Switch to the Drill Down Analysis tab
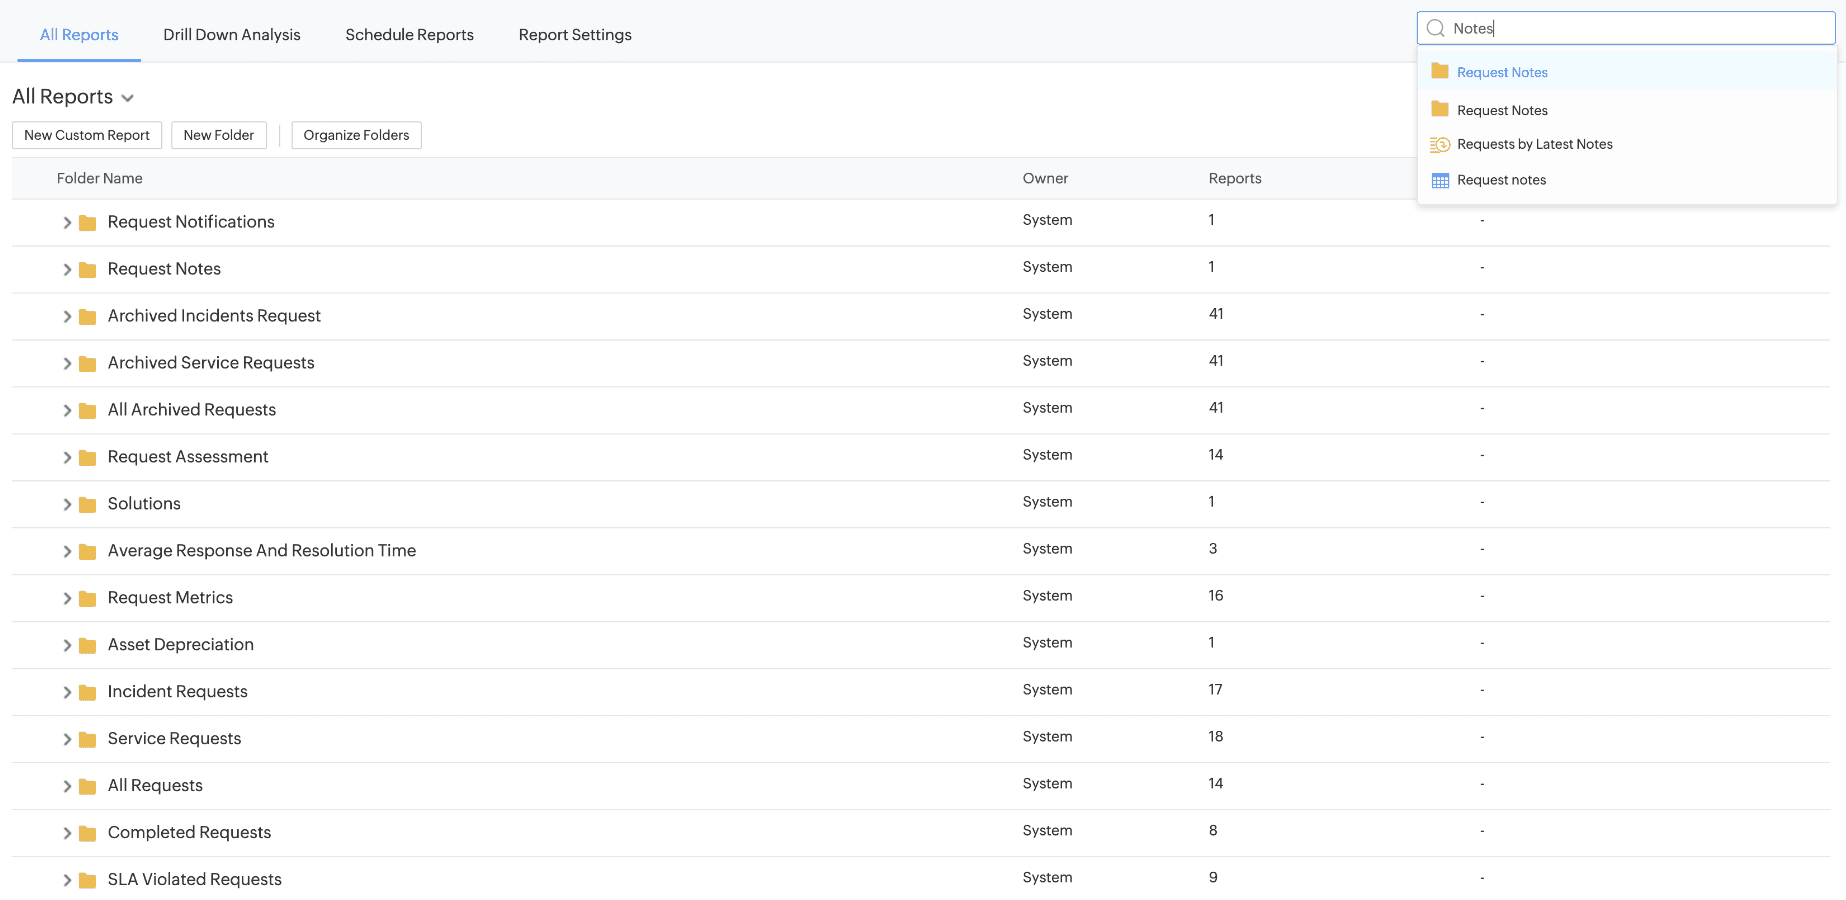This screenshot has width=1846, height=900. (232, 35)
